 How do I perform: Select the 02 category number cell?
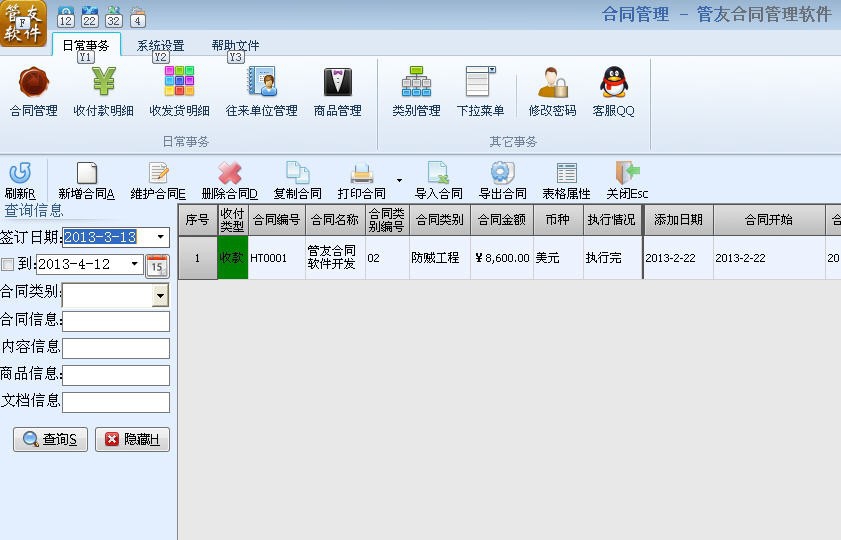pyautogui.click(x=387, y=258)
